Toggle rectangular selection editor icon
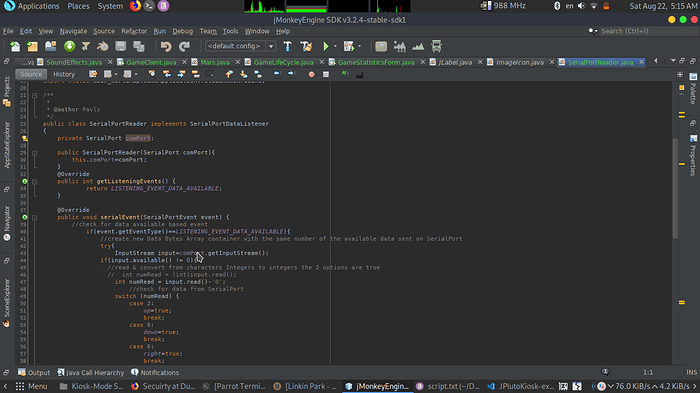The image size is (700, 393). (x=210, y=74)
